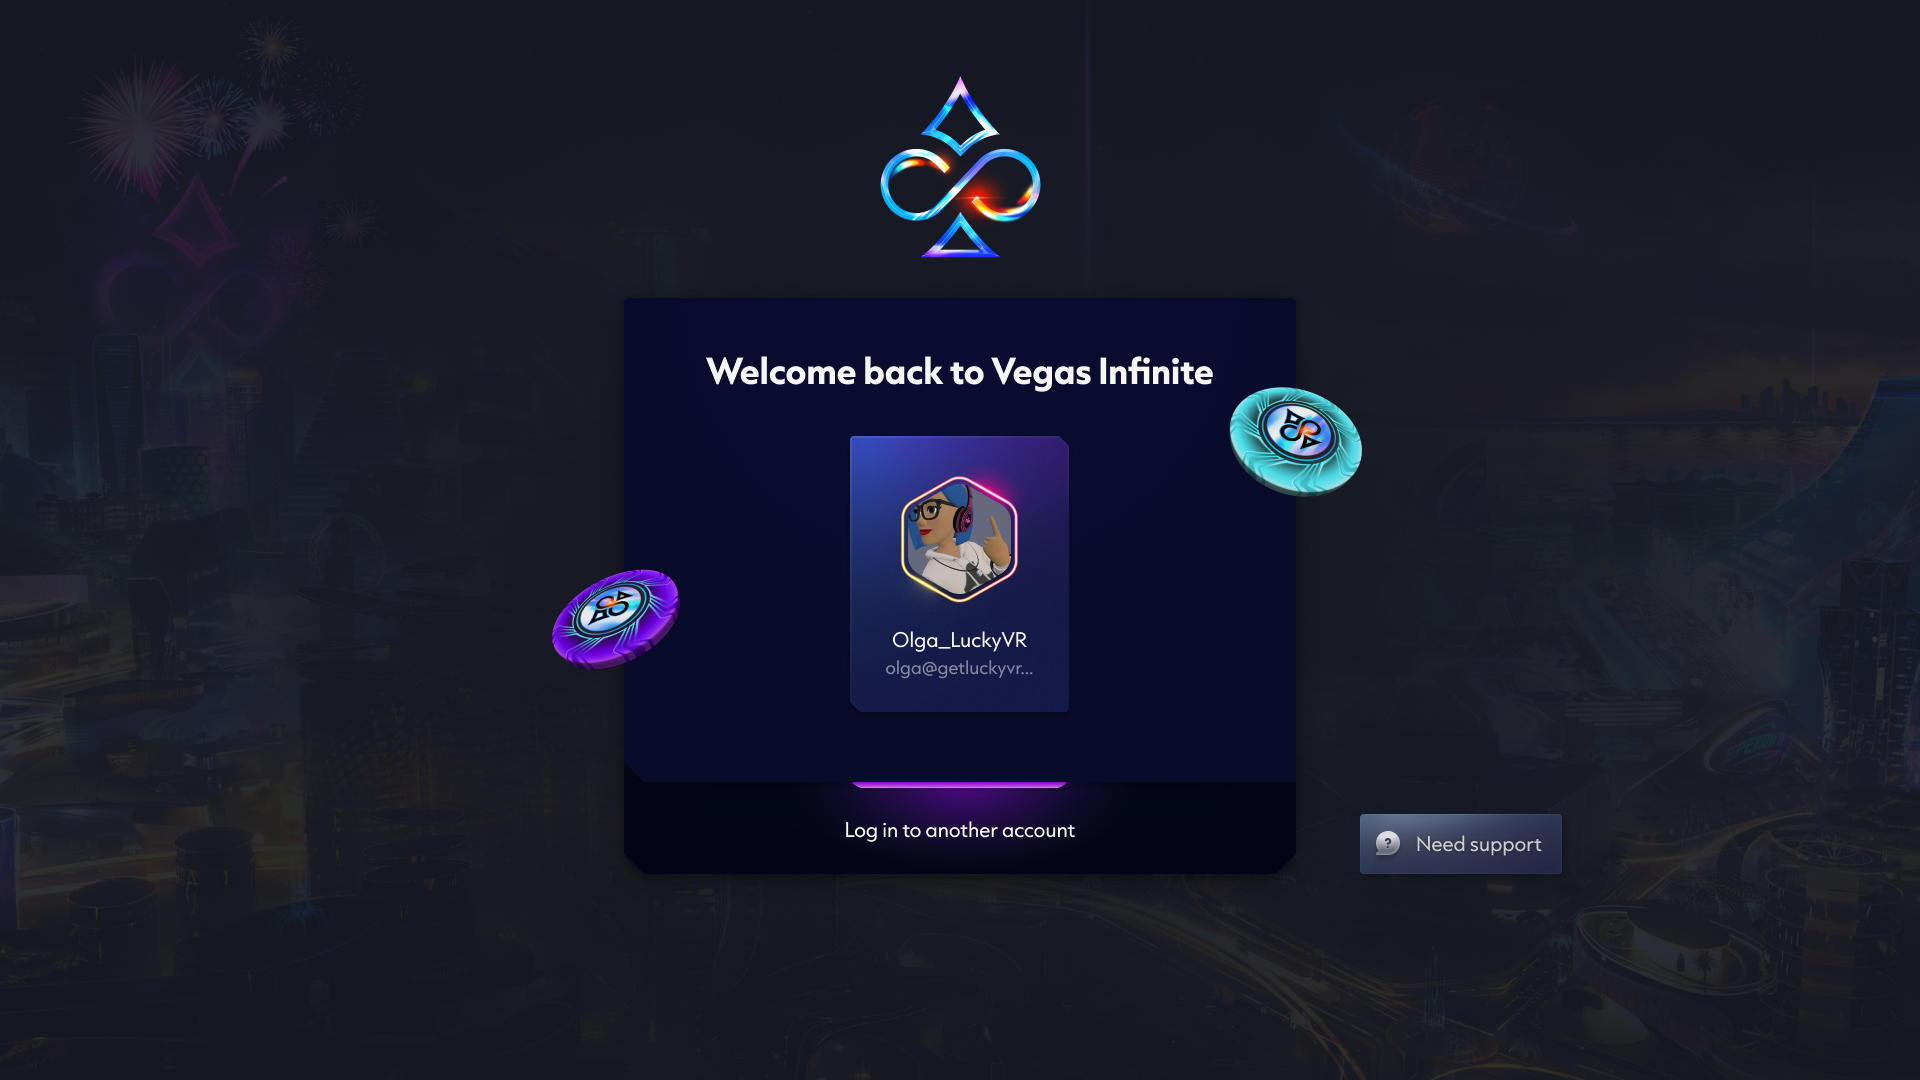The height and width of the screenshot is (1080, 1920).
Task: Click the infinity emblem on the purple chip
Action: (x=614, y=607)
